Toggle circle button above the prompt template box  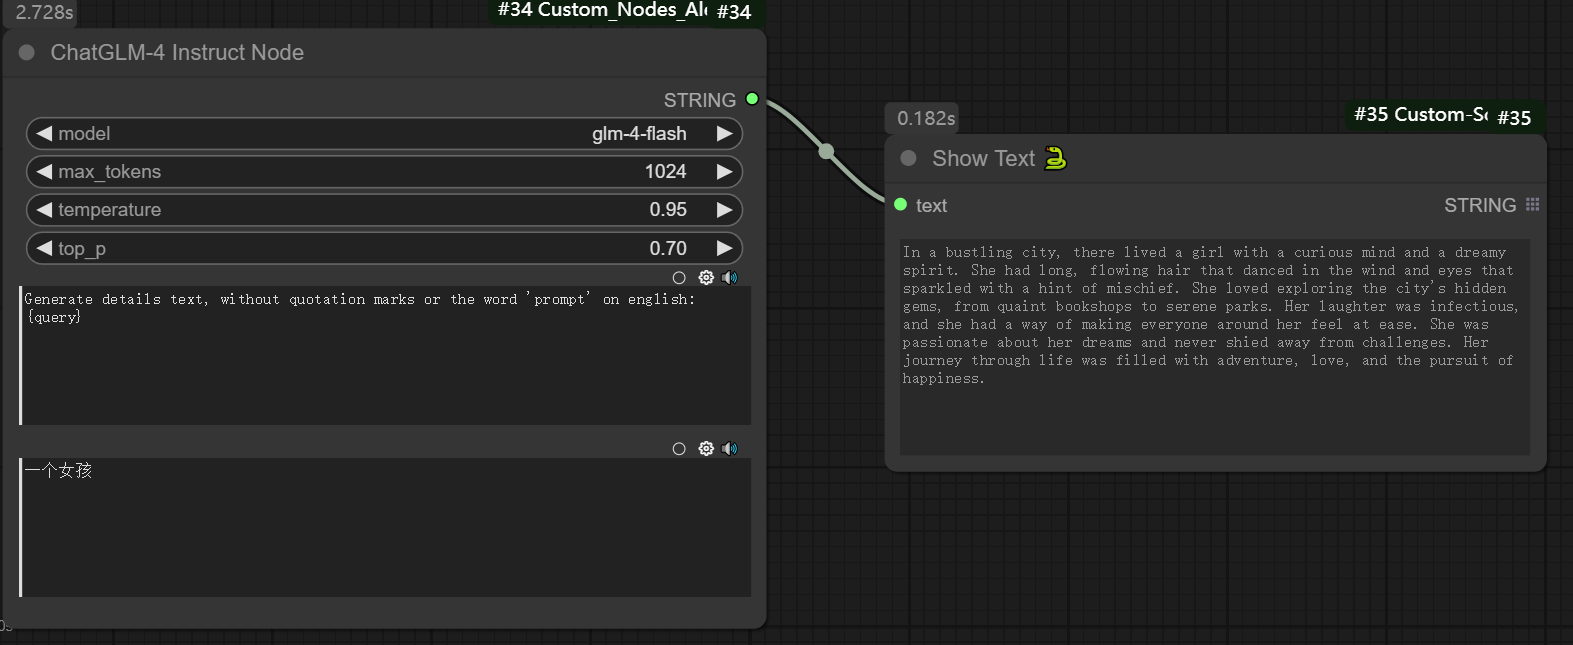[679, 278]
